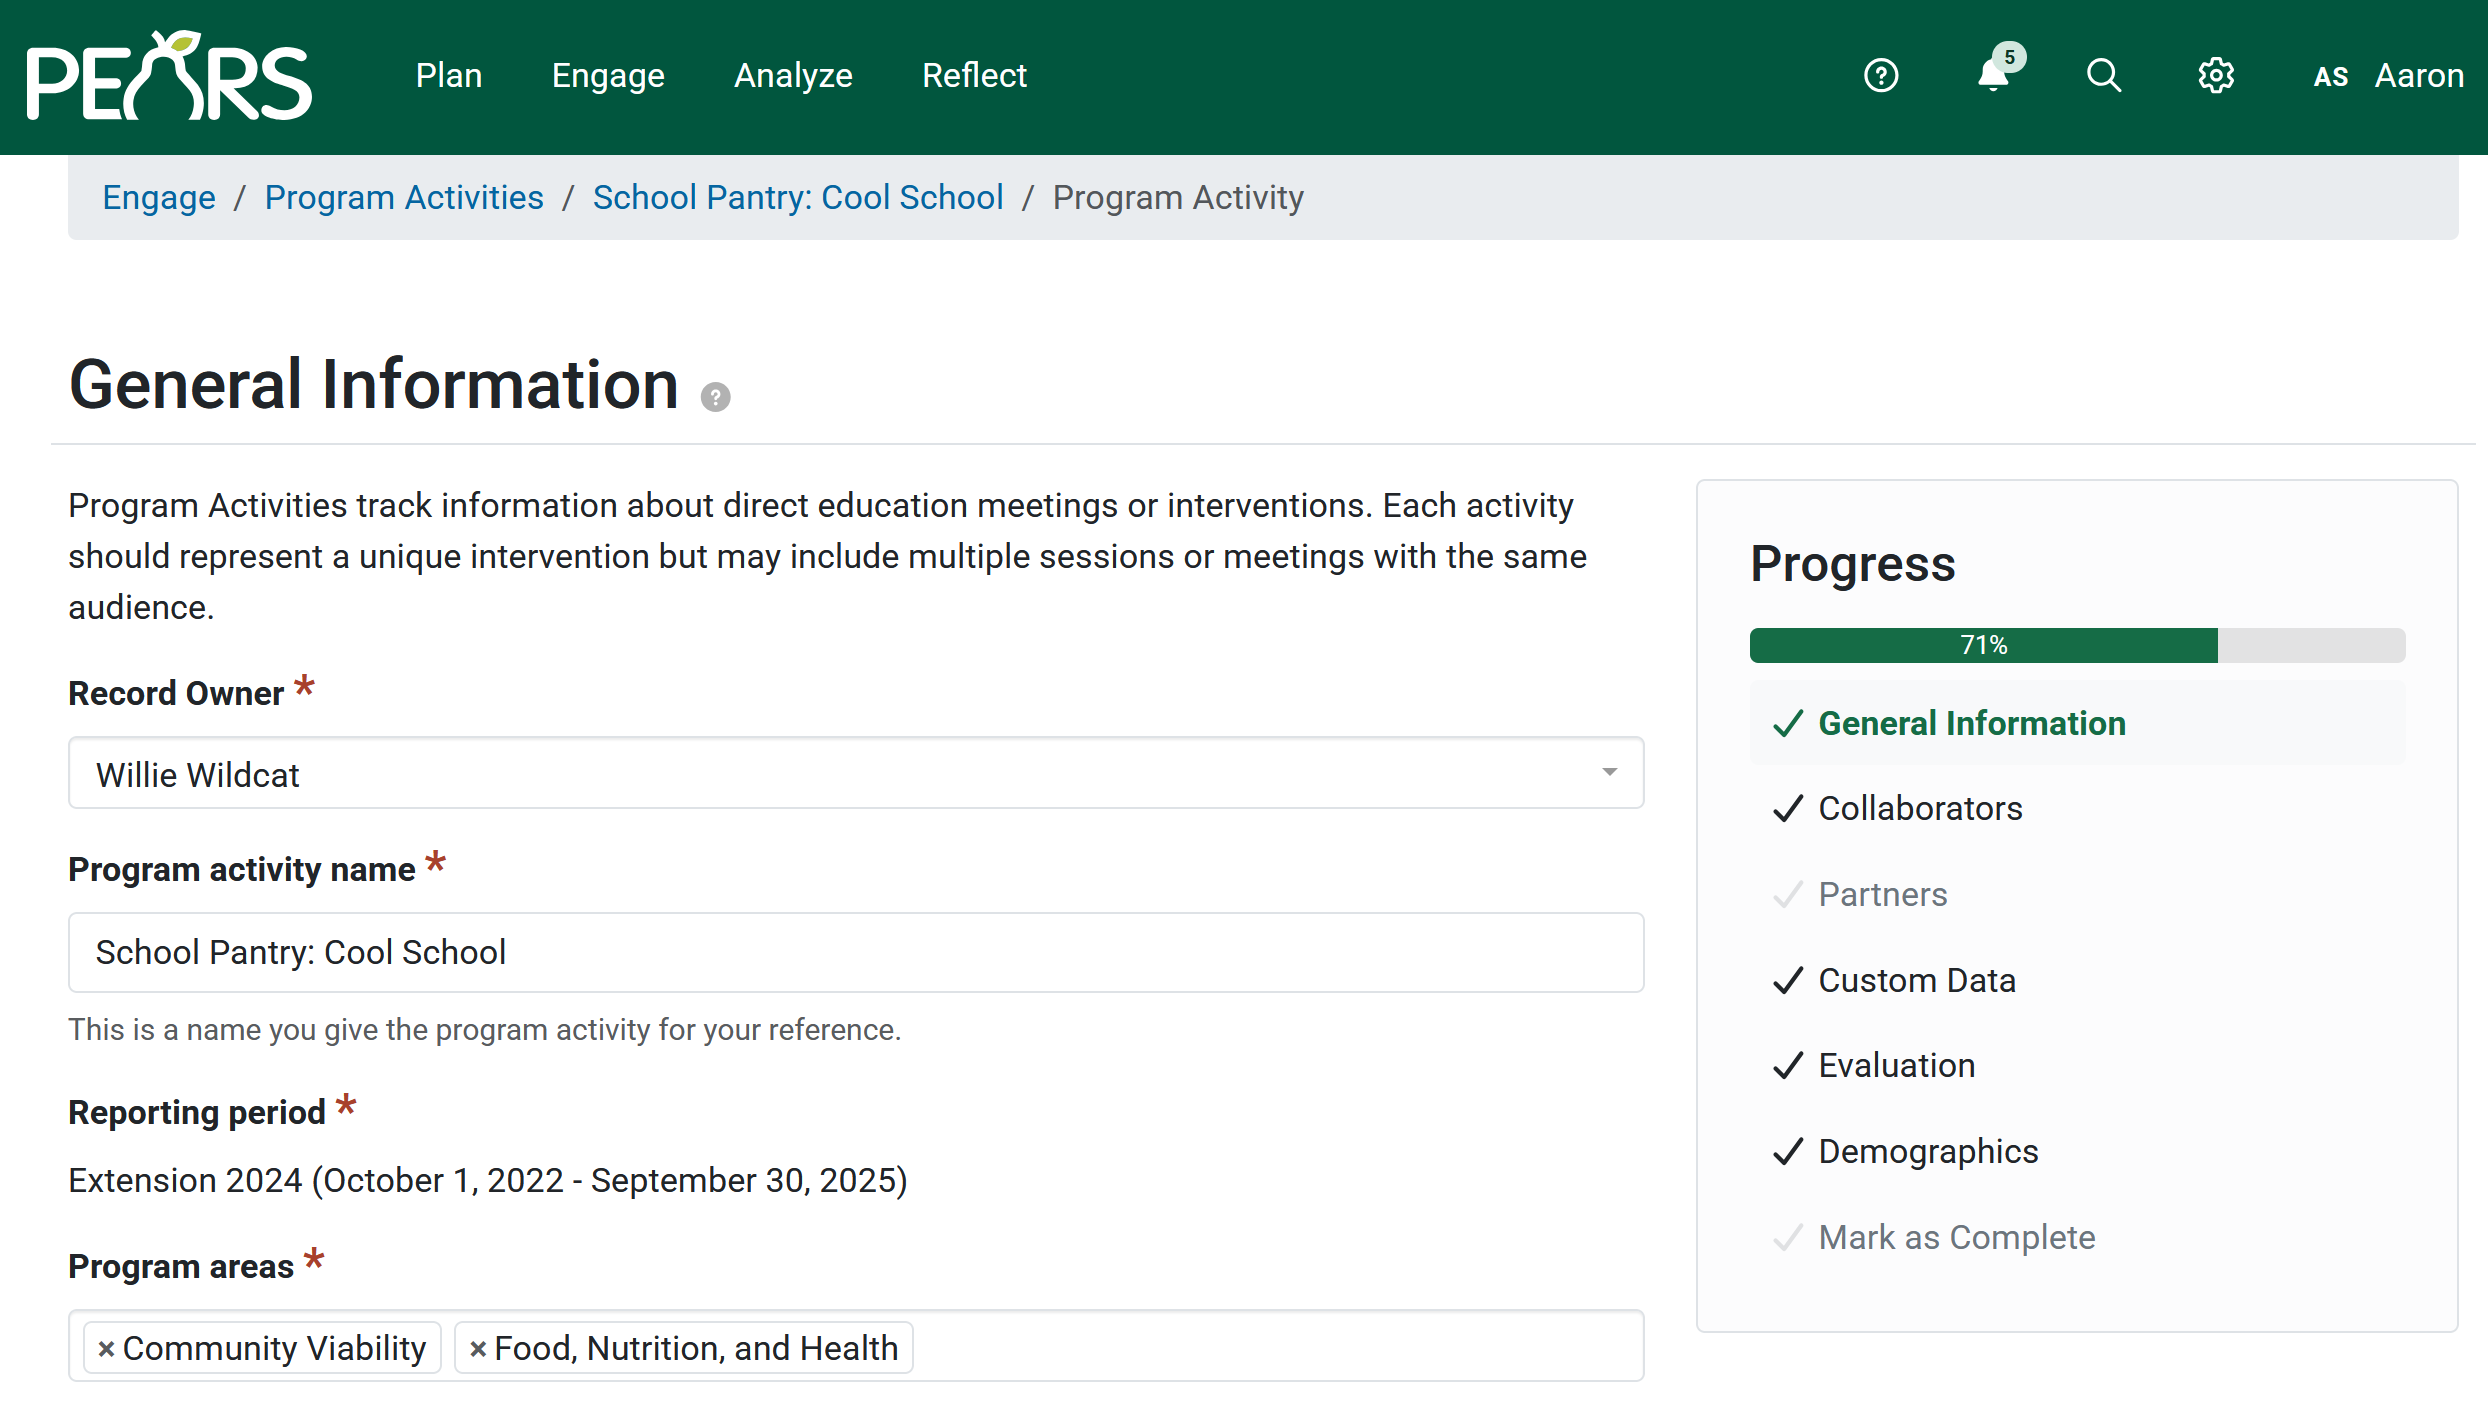Screen dimensions: 2488x1417
Task: Click 'This is a name you give' help text
Action: point(485,1030)
